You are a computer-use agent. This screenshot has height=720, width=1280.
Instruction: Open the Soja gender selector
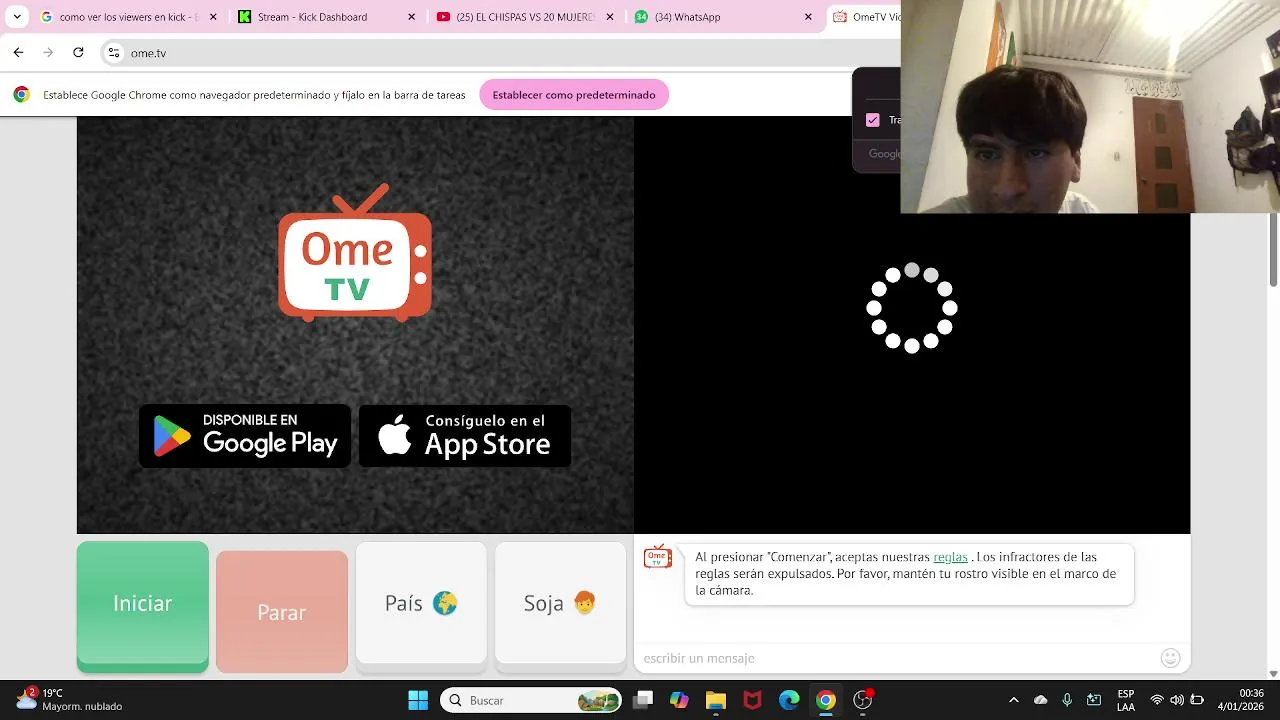click(x=560, y=603)
